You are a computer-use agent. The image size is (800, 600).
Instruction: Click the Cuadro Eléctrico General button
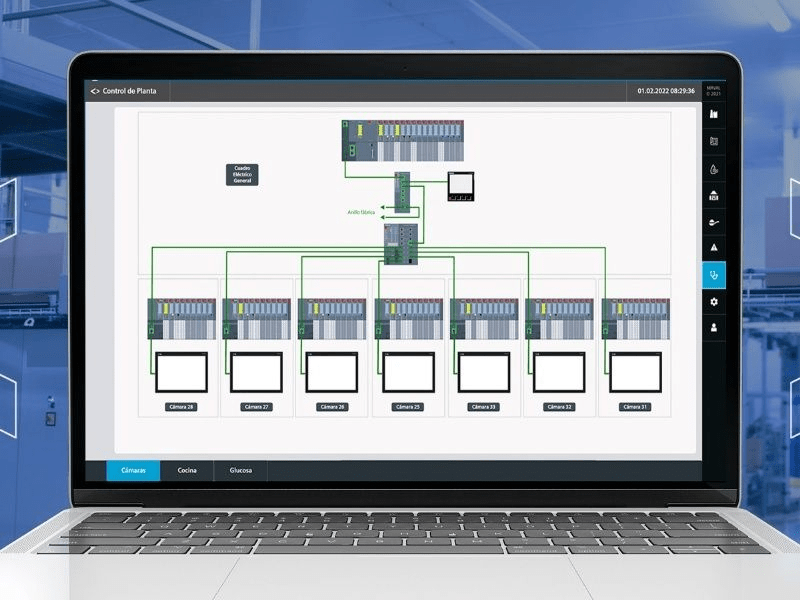coord(242,175)
